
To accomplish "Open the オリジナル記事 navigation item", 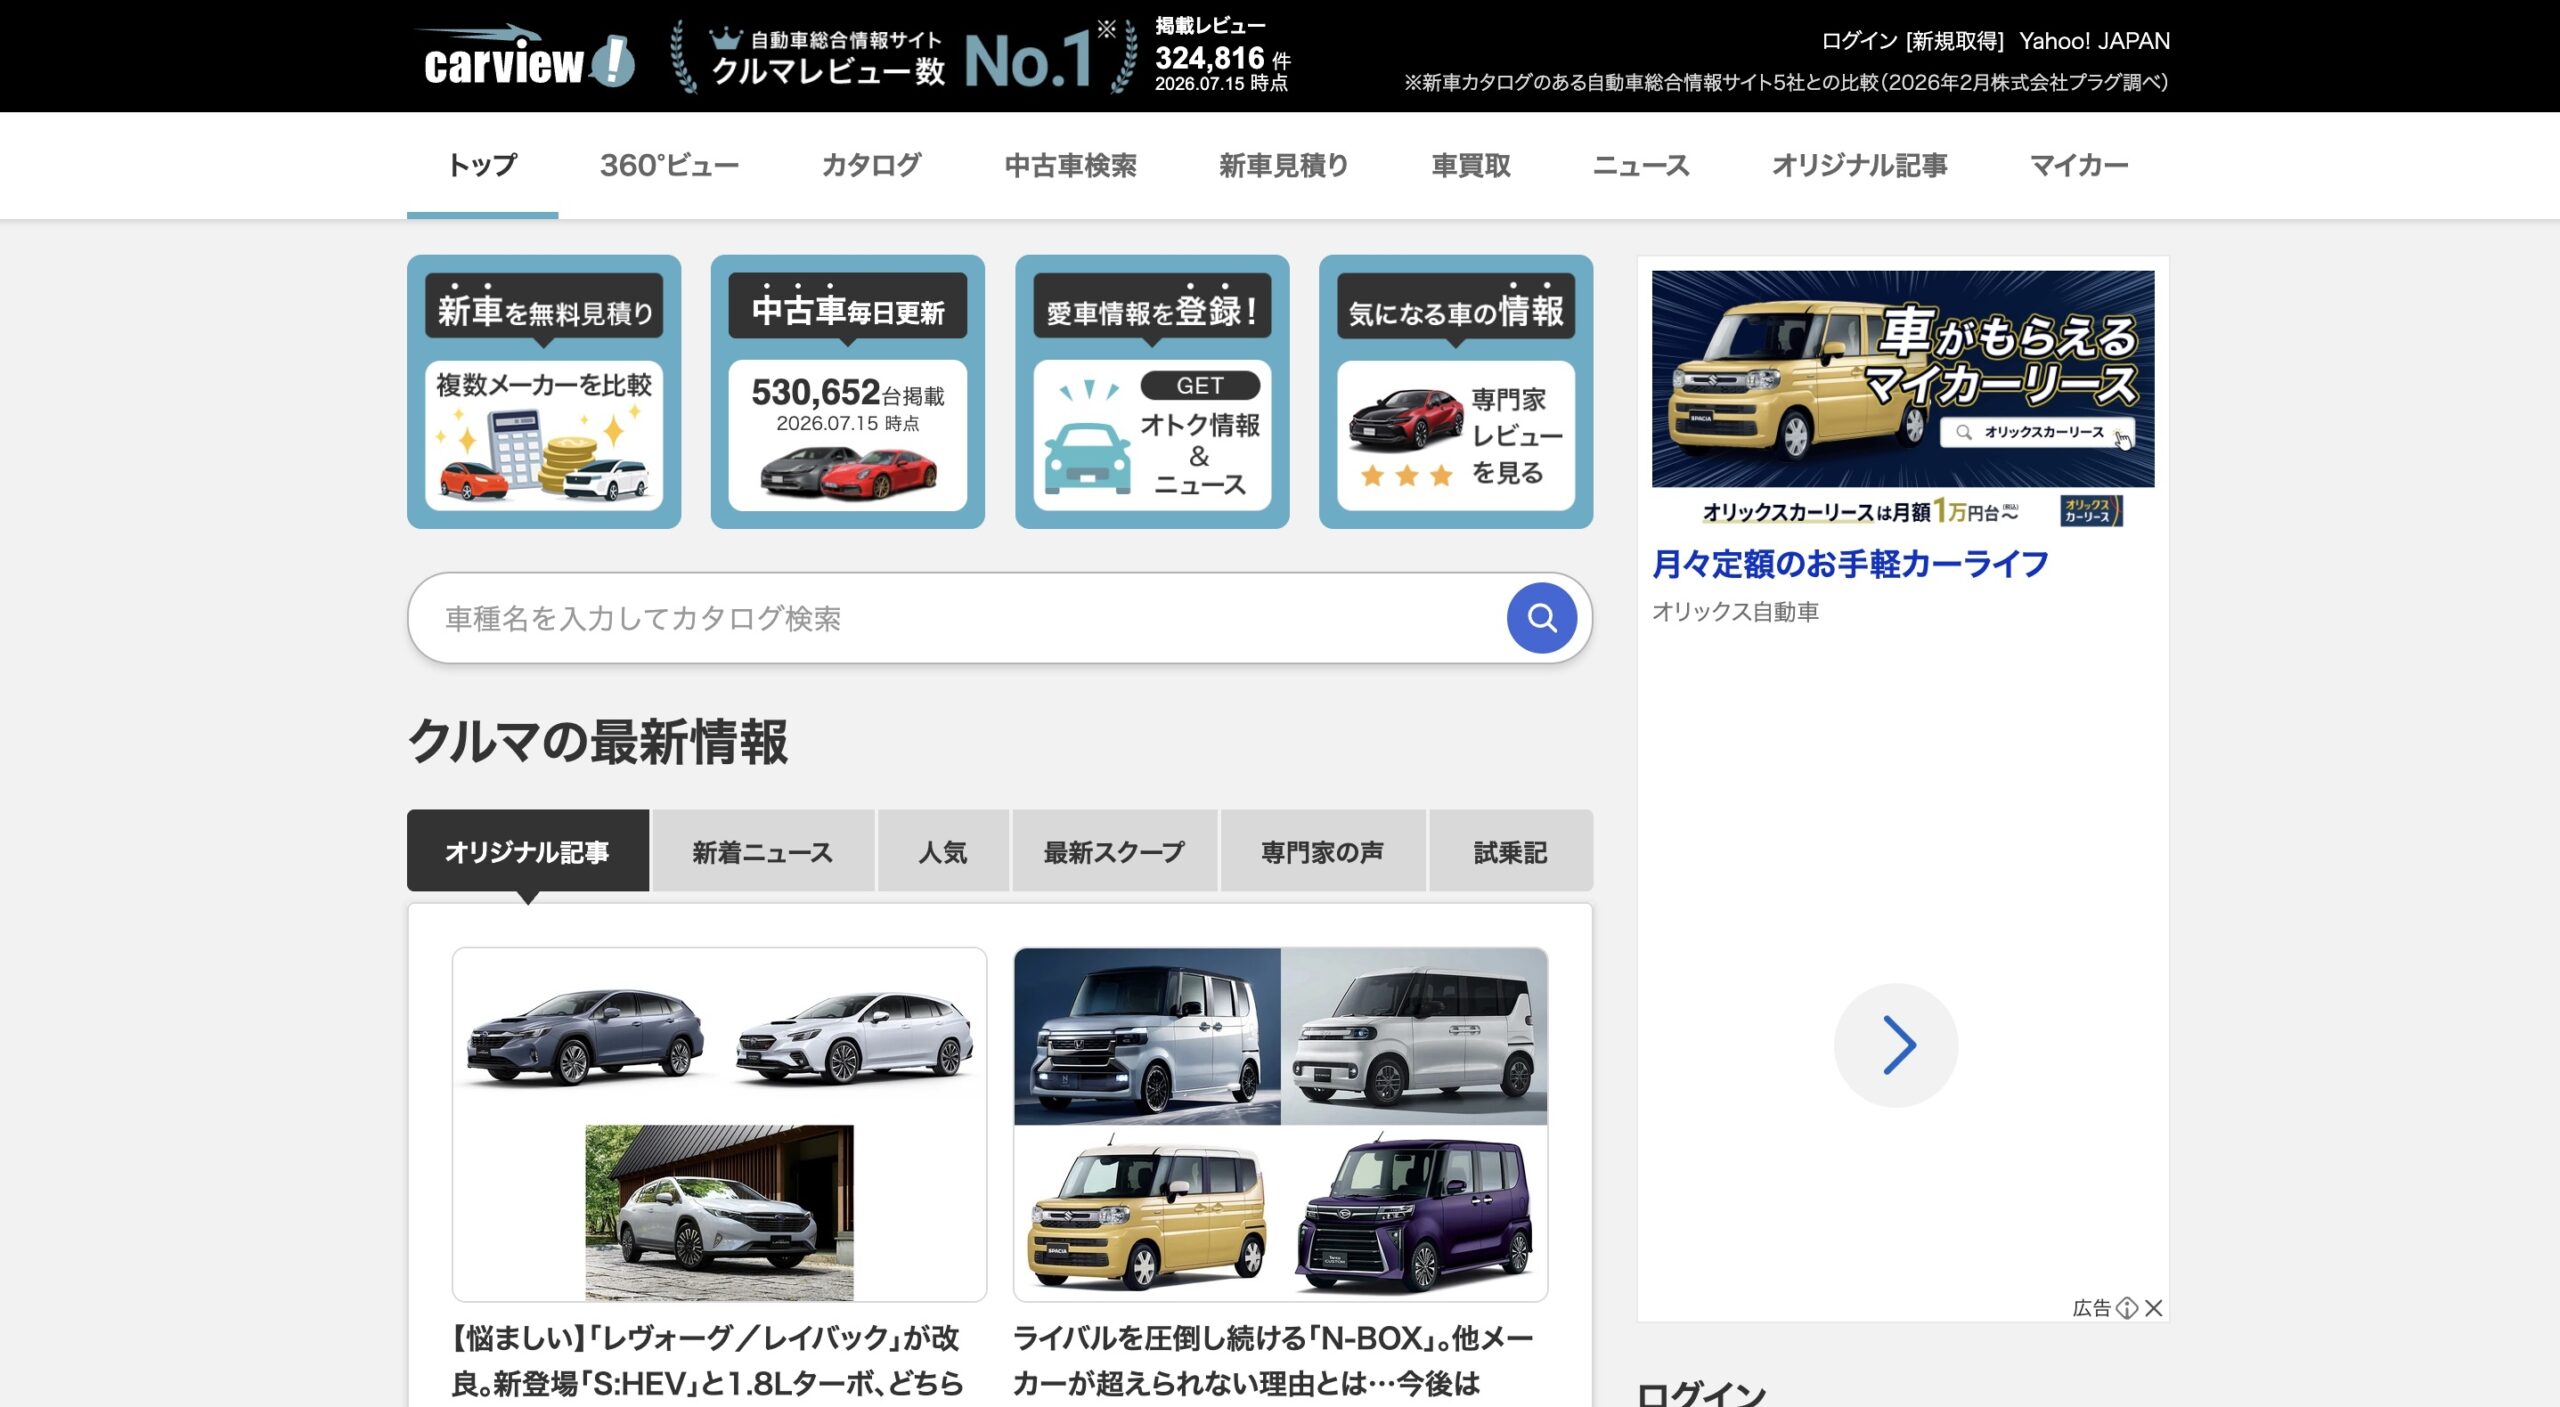I will pos(1859,165).
